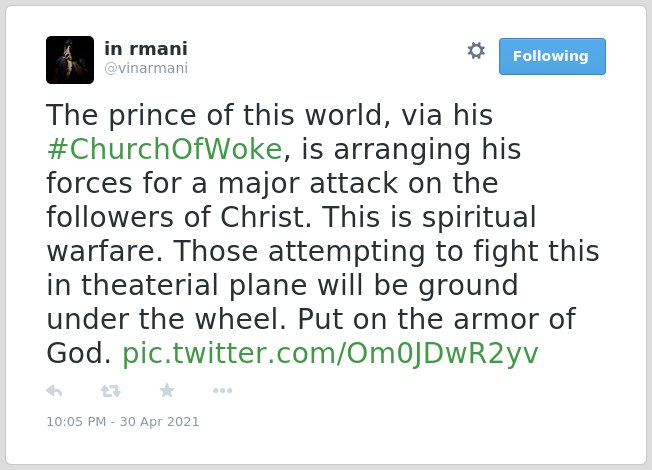Expand the ellipsis menu under the tweet
This screenshot has width=652, height=470.
[x=222, y=391]
